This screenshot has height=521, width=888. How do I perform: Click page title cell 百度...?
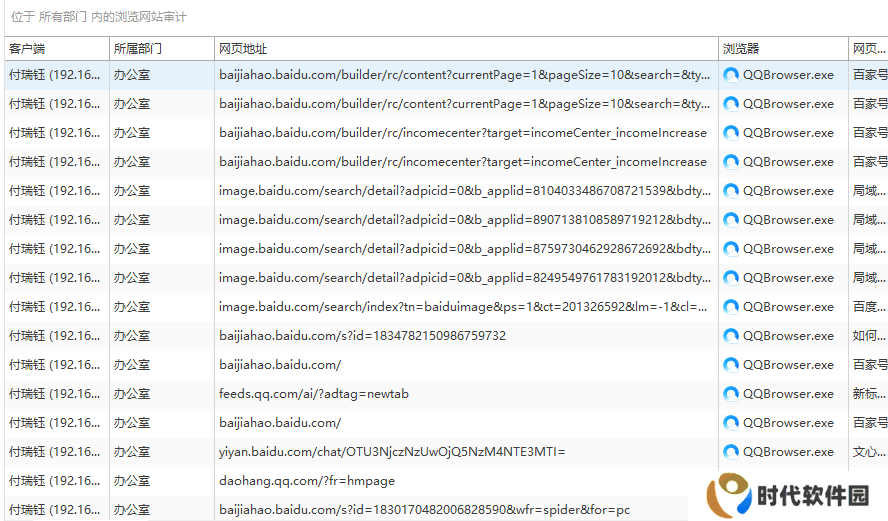point(869,307)
